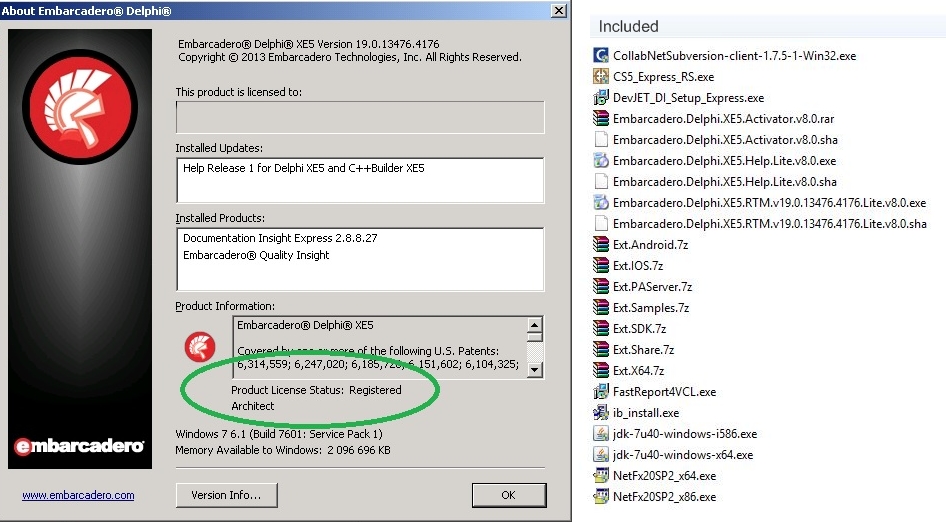Viewport: 946px width, 523px height.
Task: Click the Product License Status: Registered text
Action: [x=316, y=390]
